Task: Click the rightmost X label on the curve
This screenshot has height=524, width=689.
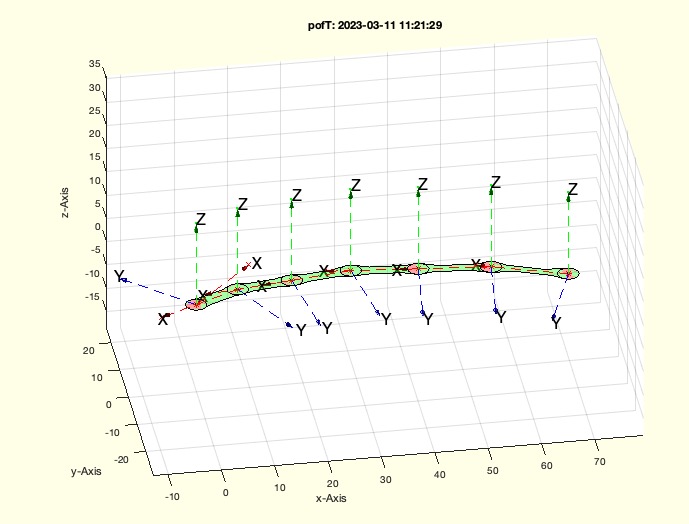Action: 478,265
